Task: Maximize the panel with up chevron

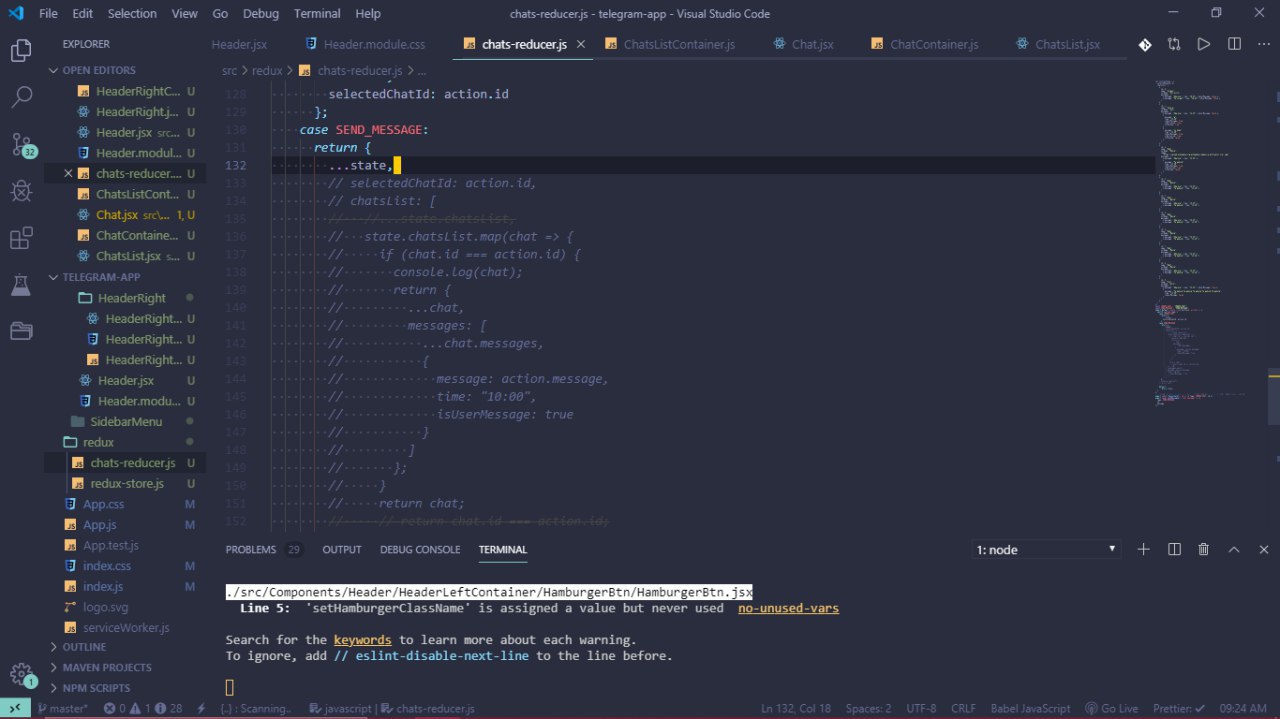Action: pyautogui.click(x=1234, y=549)
